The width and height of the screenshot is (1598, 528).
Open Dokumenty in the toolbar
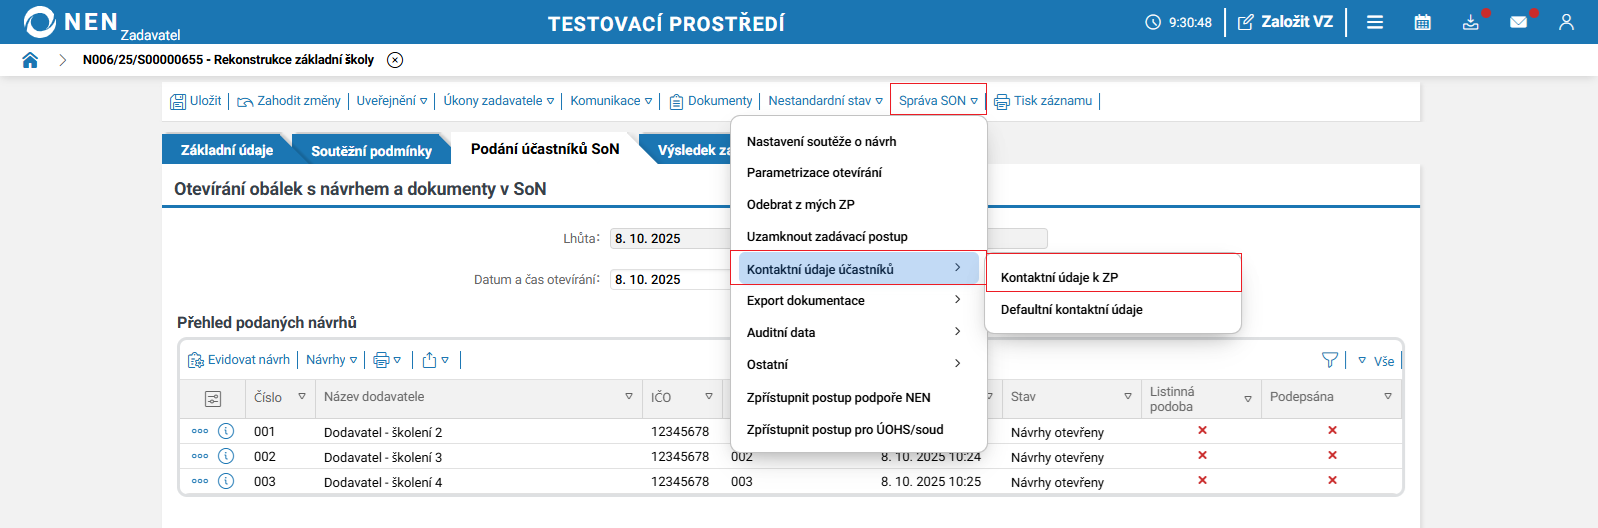[x=711, y=101]
